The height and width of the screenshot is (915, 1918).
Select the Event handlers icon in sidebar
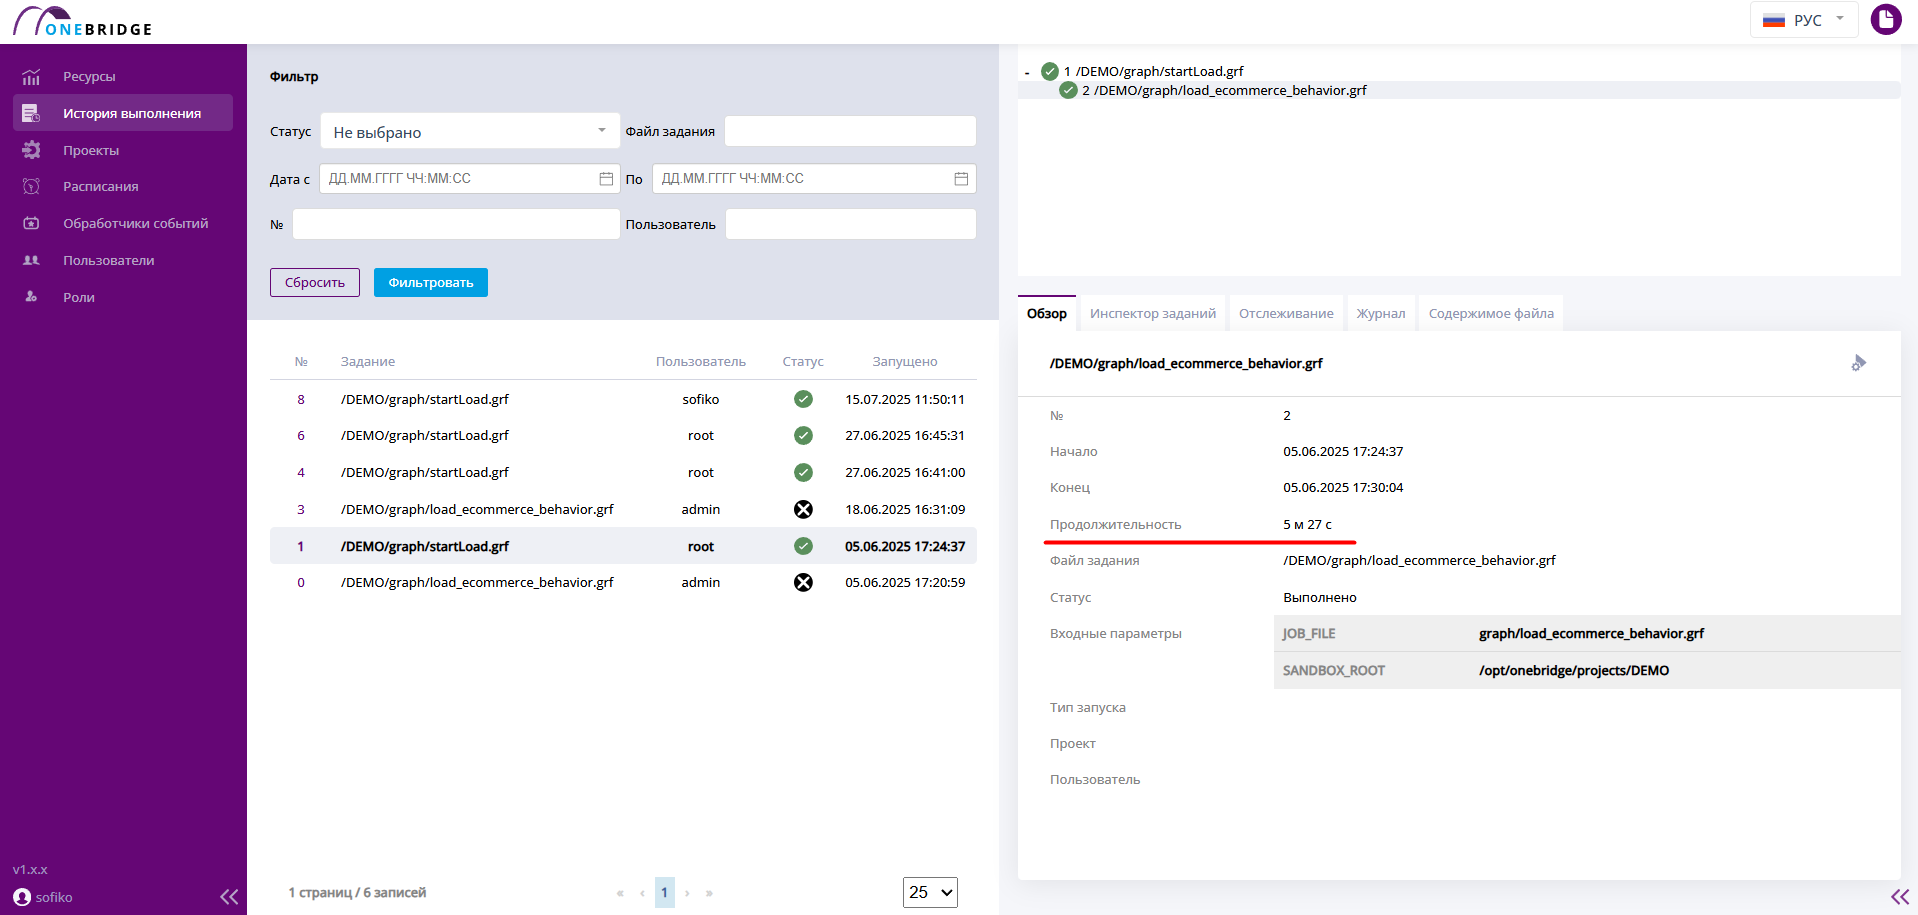point(31,223)
